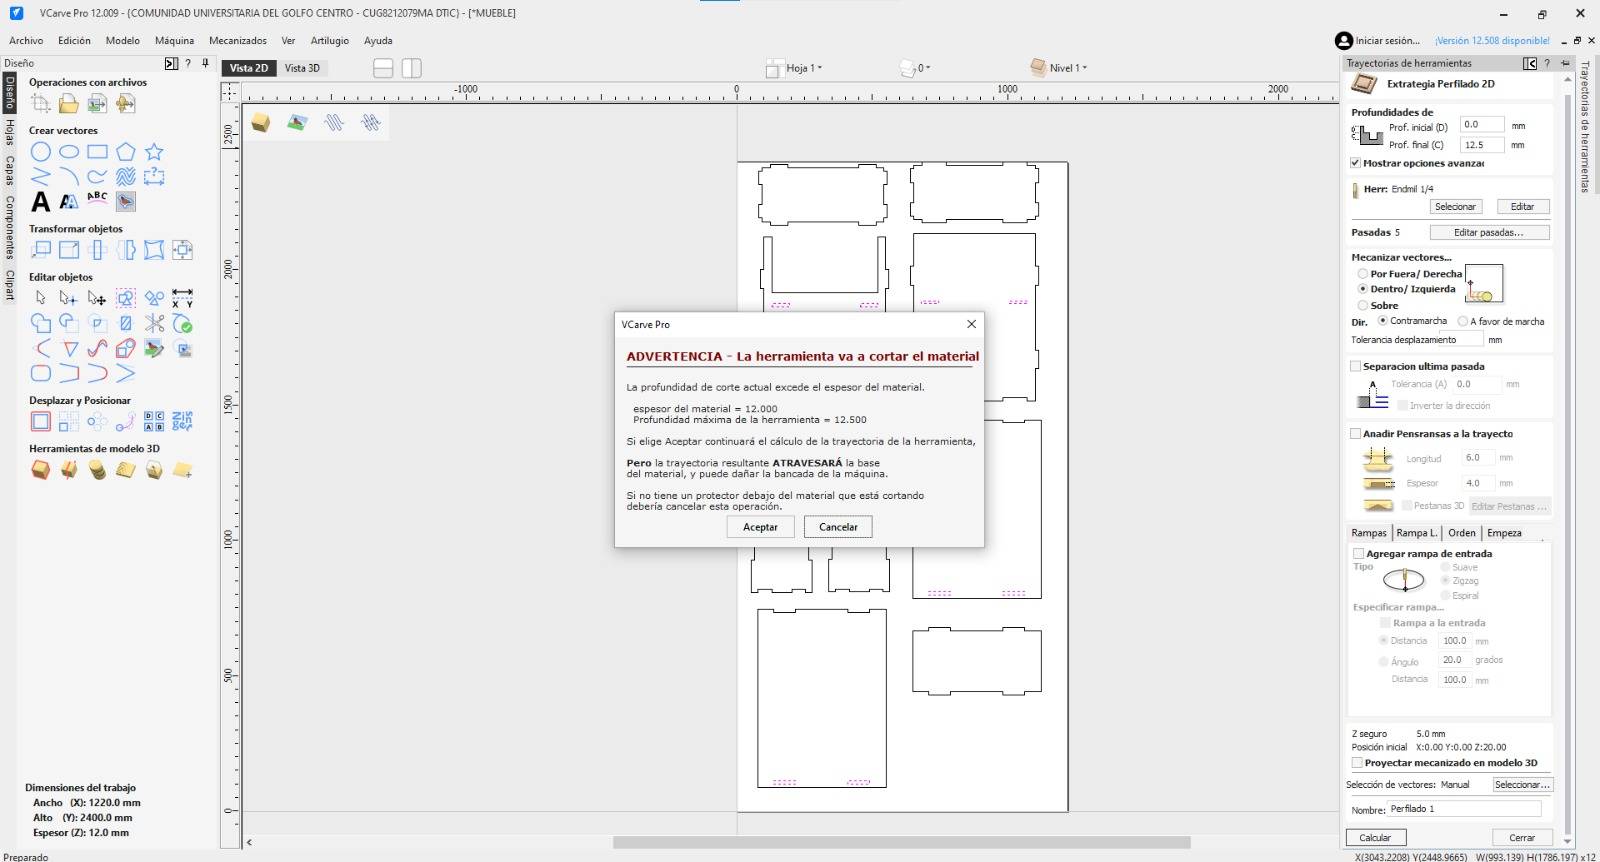Open the Orden tab
The height and width of the screenshot is (862, 1600).
click(x=1462, y=533)
